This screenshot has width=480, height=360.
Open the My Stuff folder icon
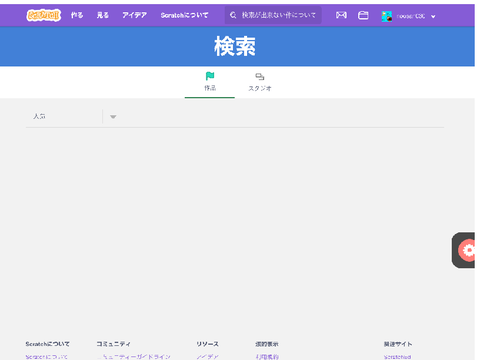[x=363, y=15]
